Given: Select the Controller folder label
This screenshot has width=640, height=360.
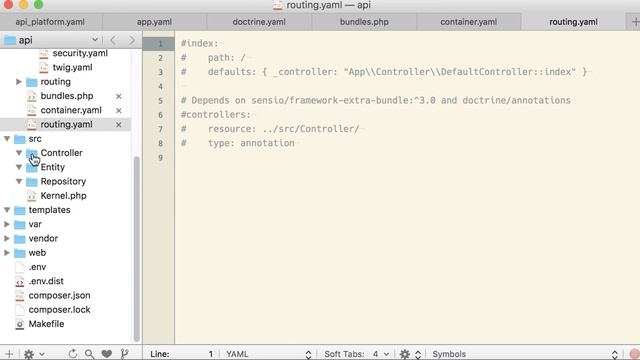Looking at the screenshot, I should click(61, 153).
